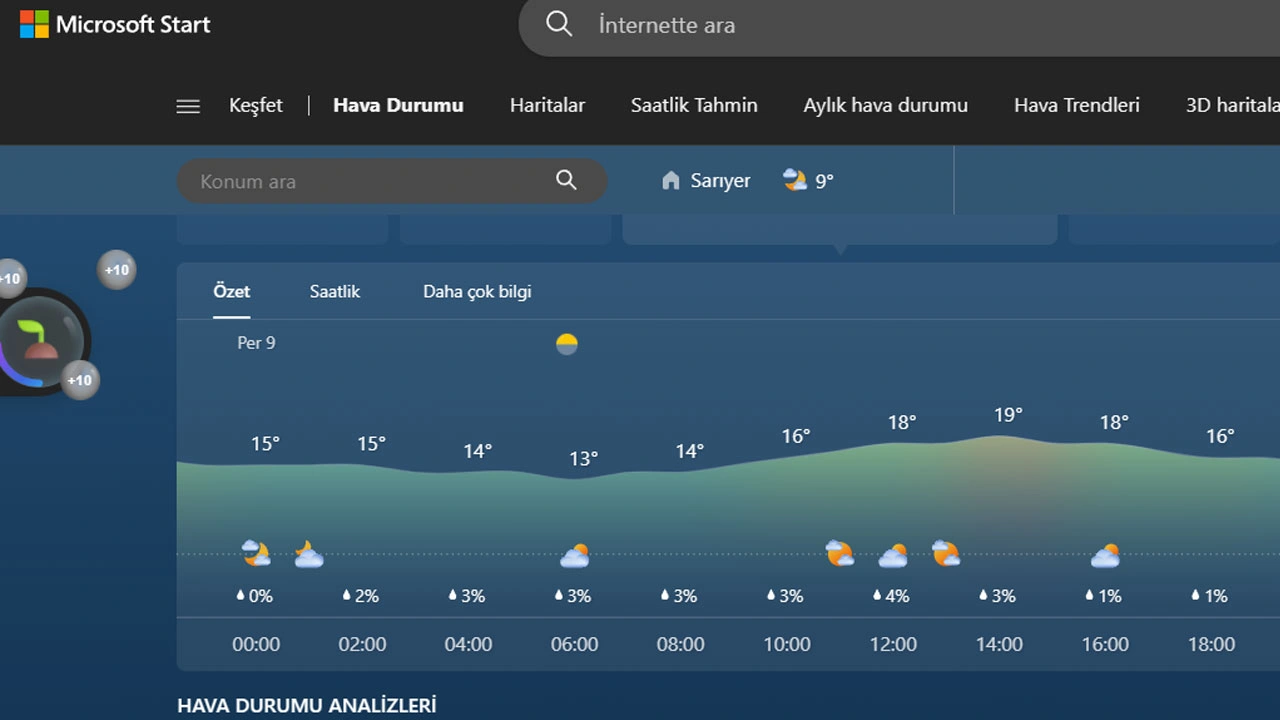Click the 9° weather condition icon
The width and height of the screenshot is (1280, 720).
(793, 178)
